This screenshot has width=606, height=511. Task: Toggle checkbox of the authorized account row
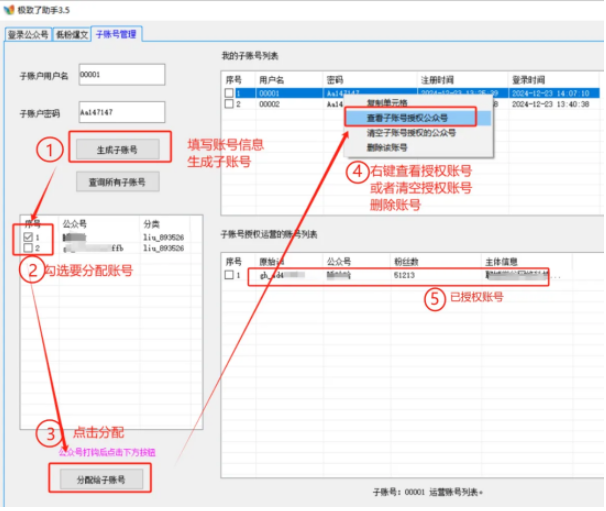[x=230, y=275]
